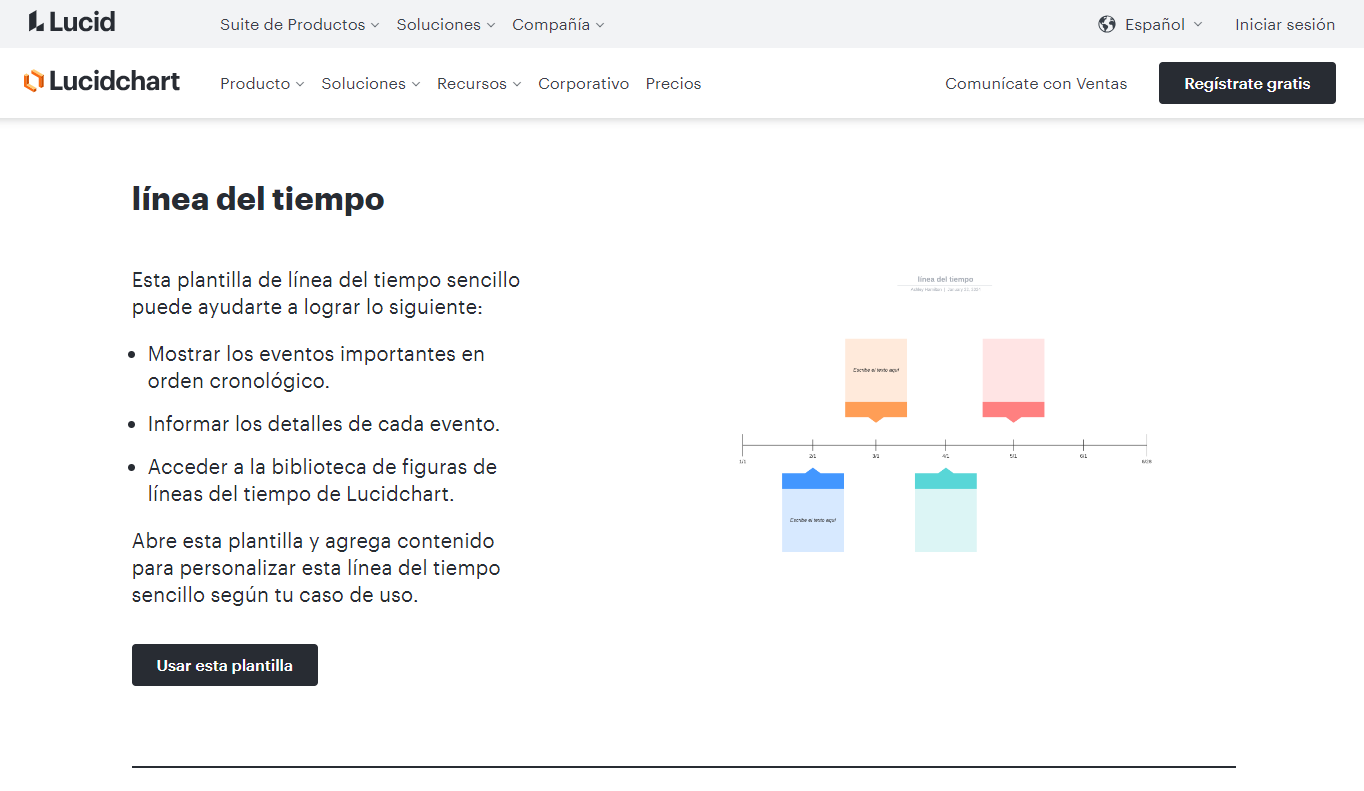Click the teal timeline card in preview

click(x=946, y=511)
